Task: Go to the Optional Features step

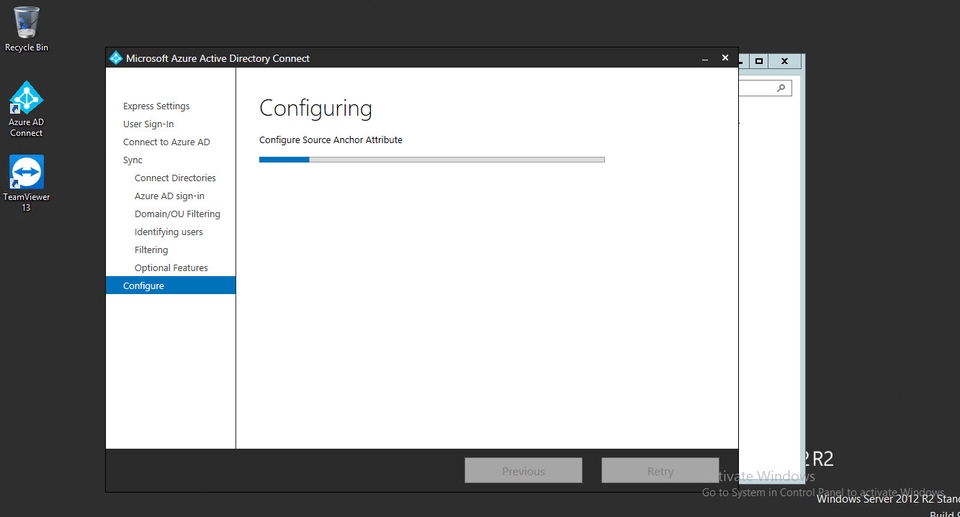Action: tap(171, 268)
